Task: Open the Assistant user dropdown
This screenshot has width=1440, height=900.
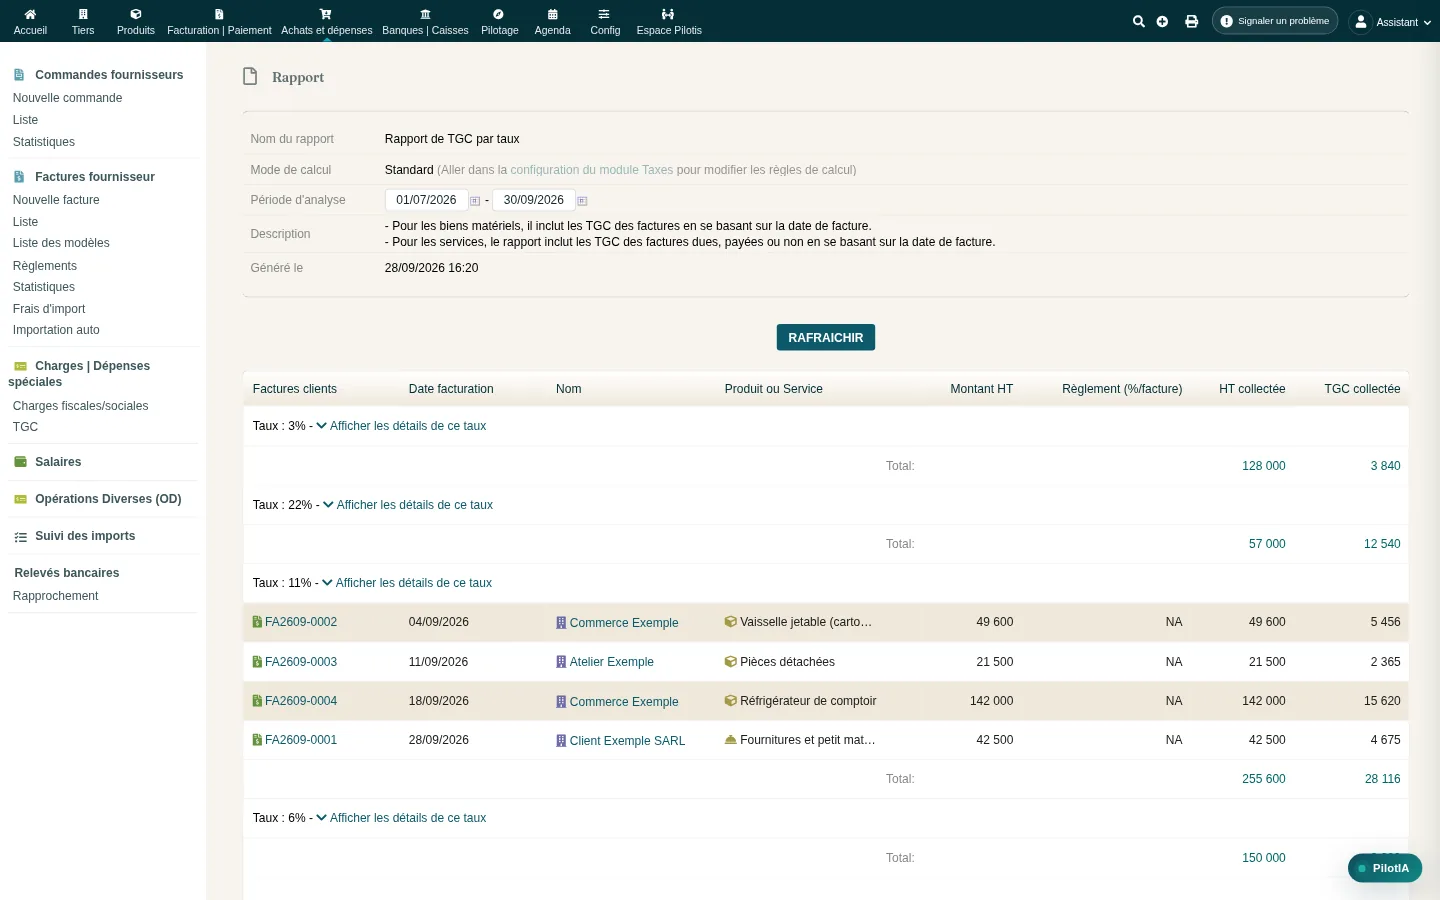Action: tap(1391, 21)
